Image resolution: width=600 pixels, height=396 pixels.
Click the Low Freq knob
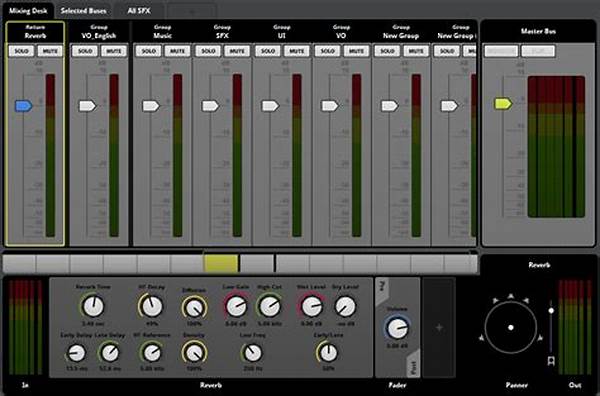pyautogui.click(x=253, y=353)
